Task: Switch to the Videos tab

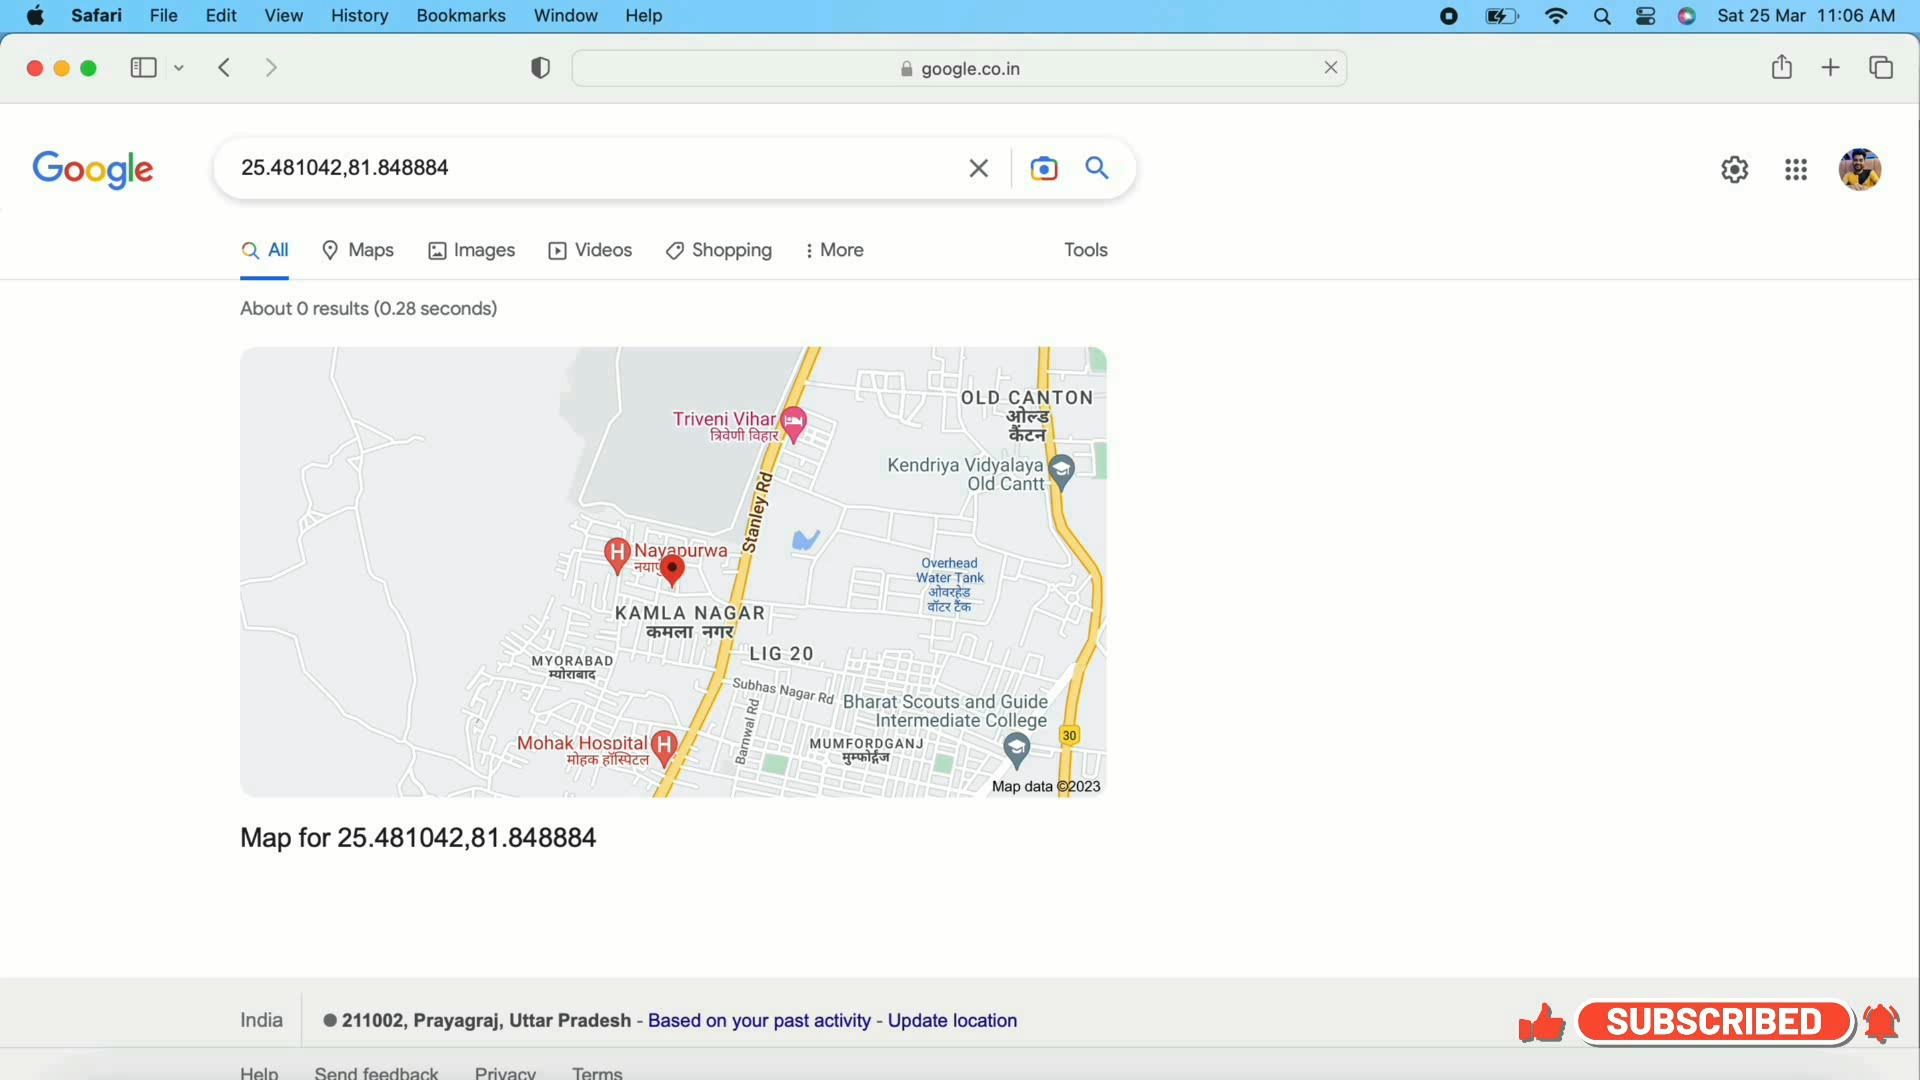Action: click(x=590, y=250)
